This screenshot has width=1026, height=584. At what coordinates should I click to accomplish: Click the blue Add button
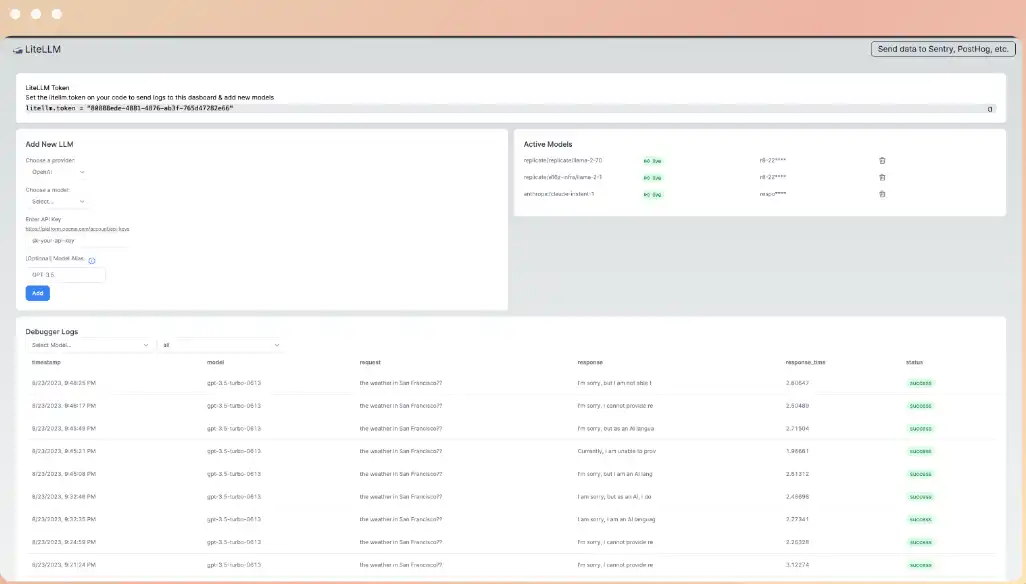coord(38,293)
